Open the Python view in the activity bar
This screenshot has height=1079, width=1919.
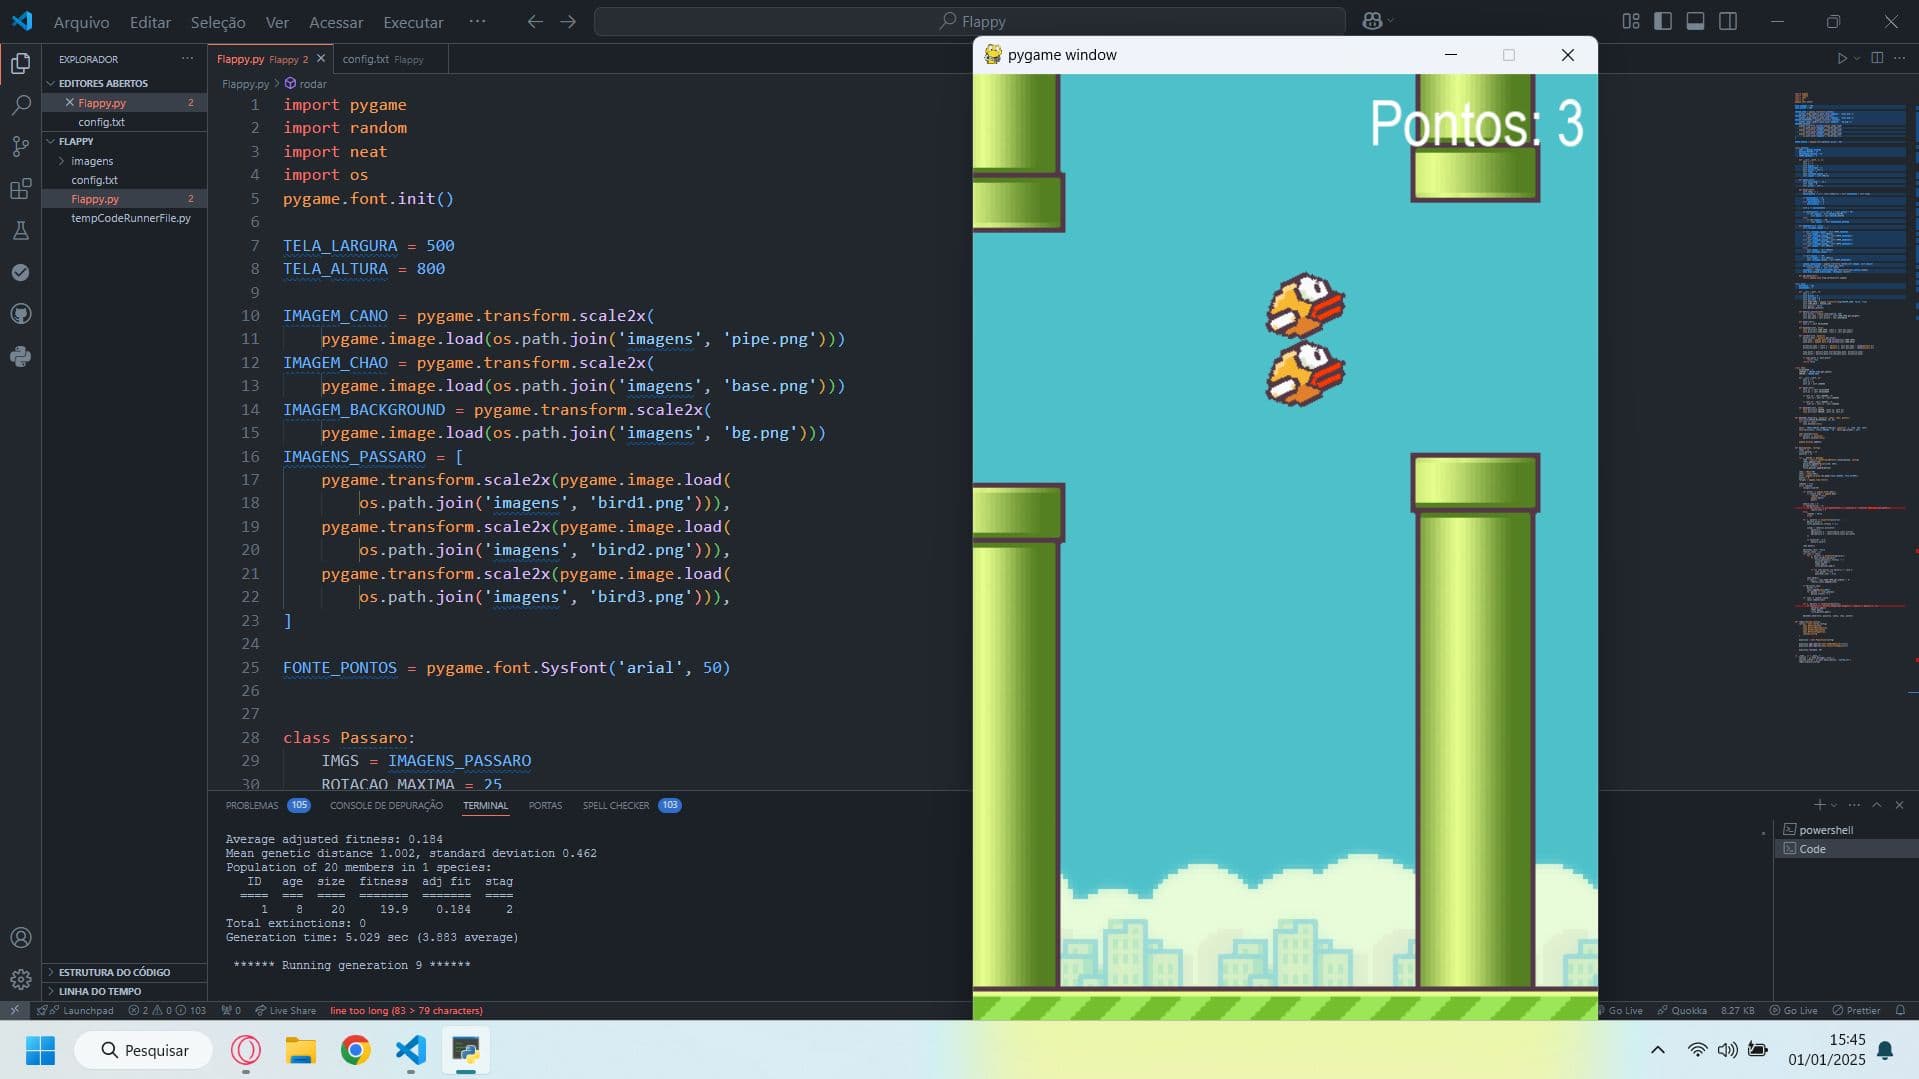click(x=20, y=356)
